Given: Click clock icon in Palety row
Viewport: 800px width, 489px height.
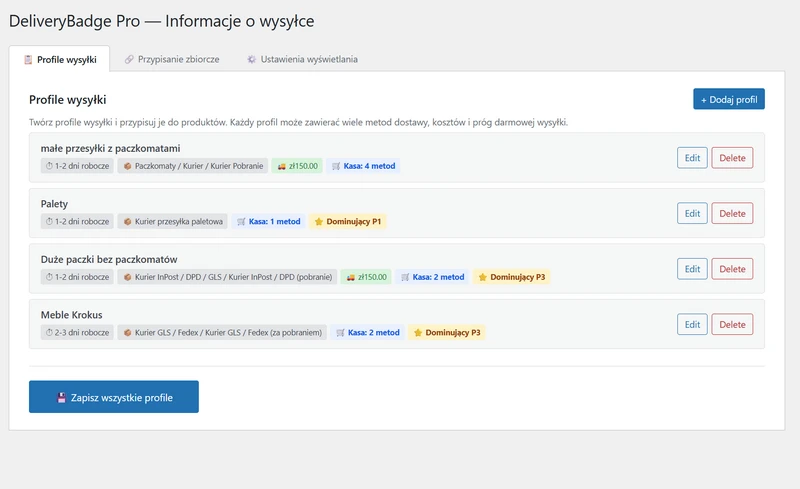Looking at the screenshot, I should pos(49,222).
